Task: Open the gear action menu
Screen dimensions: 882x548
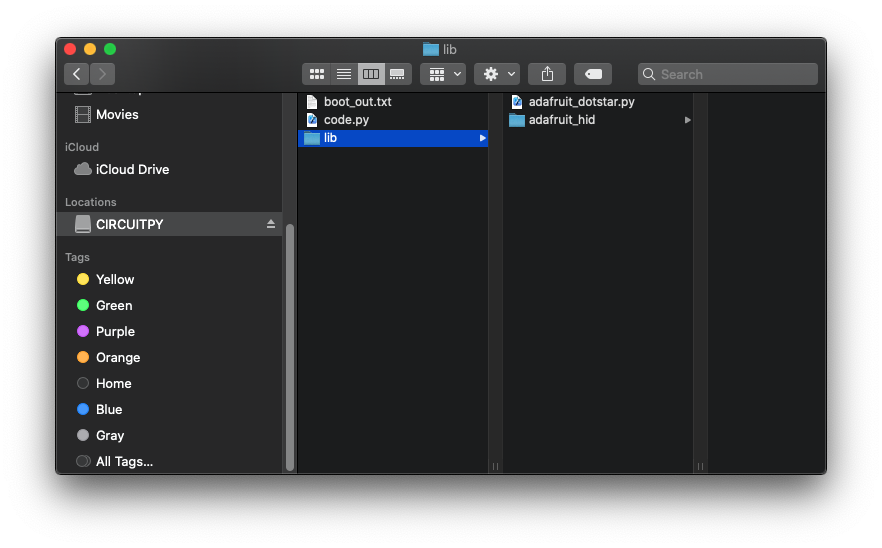Action: tap(497, 74)
